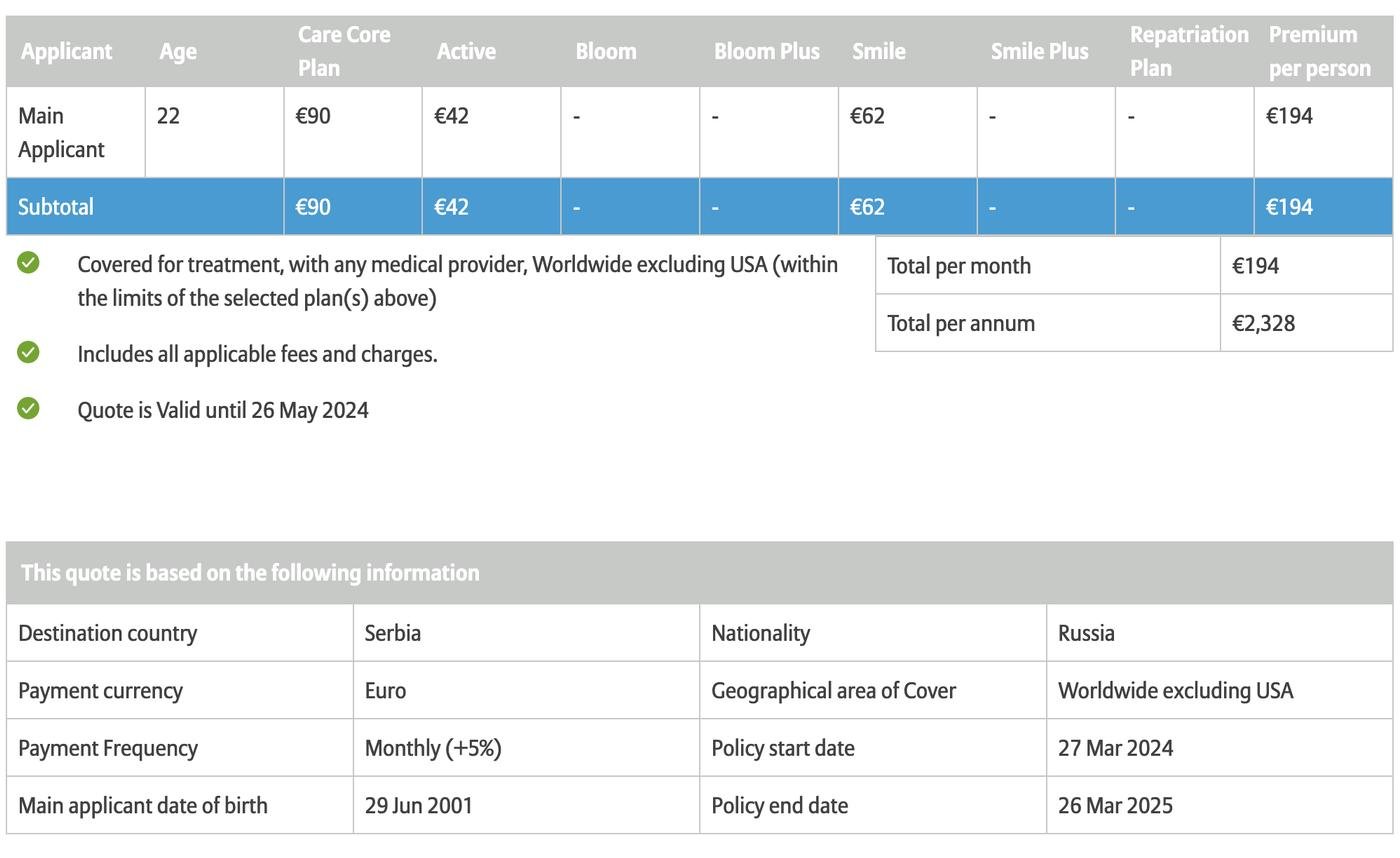Click the 'Subtotal' row label

pos(55,207)
